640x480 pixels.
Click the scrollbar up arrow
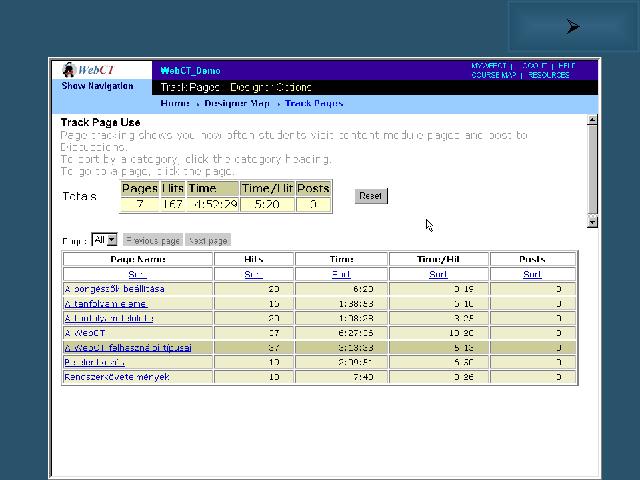point(592,120)
